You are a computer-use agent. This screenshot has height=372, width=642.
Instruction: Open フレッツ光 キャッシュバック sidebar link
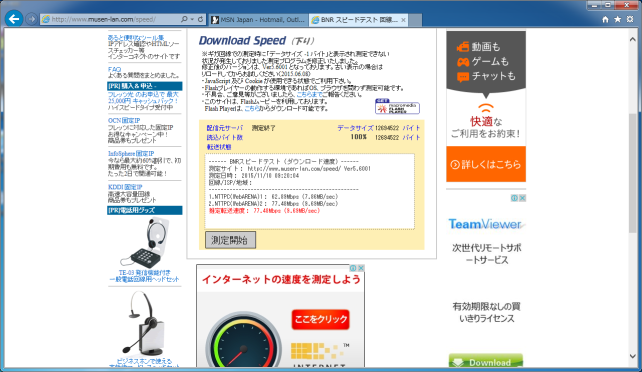(x=143, y=97)
